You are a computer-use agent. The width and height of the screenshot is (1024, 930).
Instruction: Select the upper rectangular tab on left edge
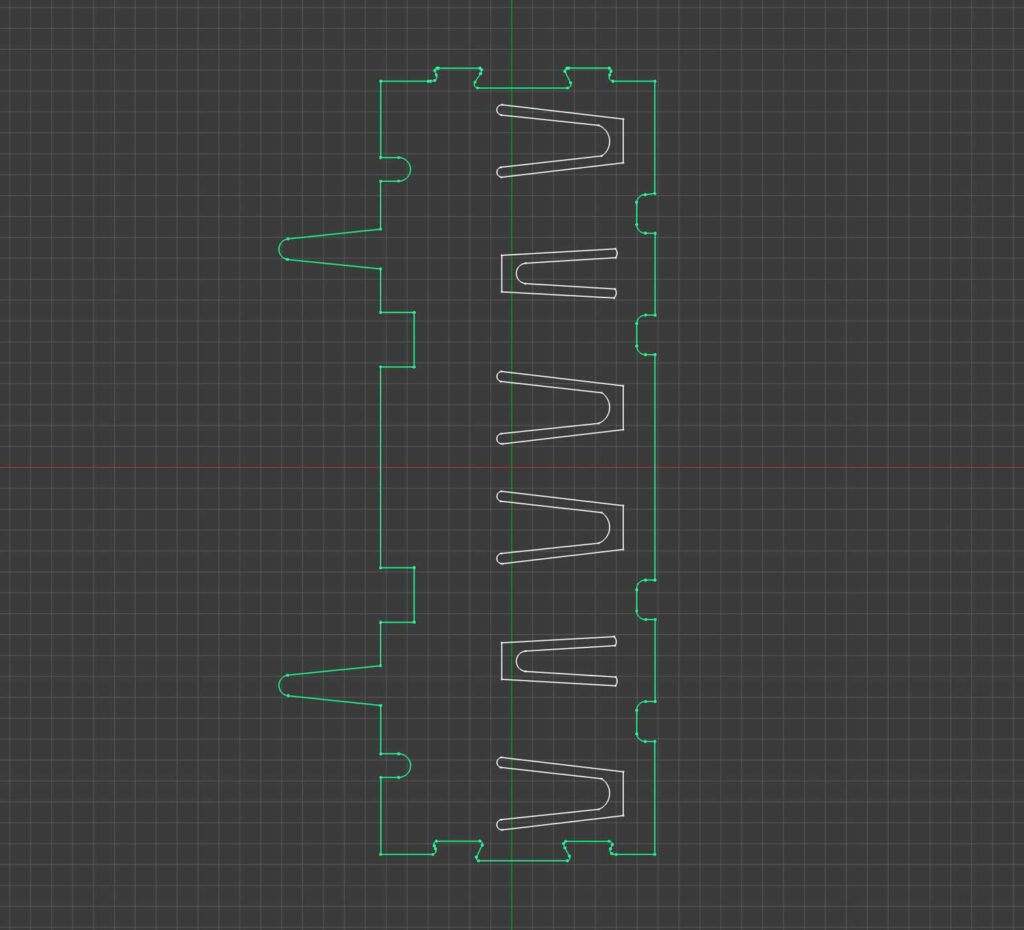pos(414,339)
